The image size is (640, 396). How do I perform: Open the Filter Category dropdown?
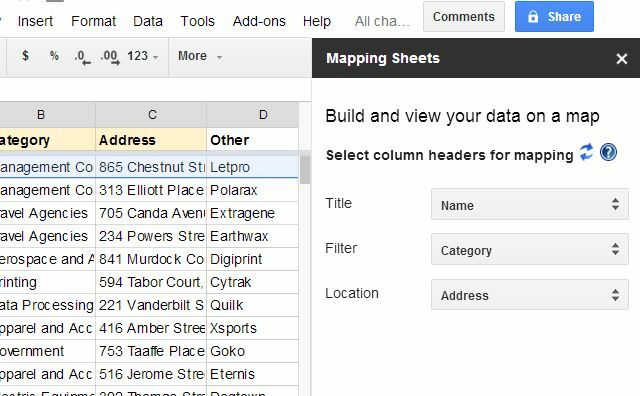pos(529,249)
